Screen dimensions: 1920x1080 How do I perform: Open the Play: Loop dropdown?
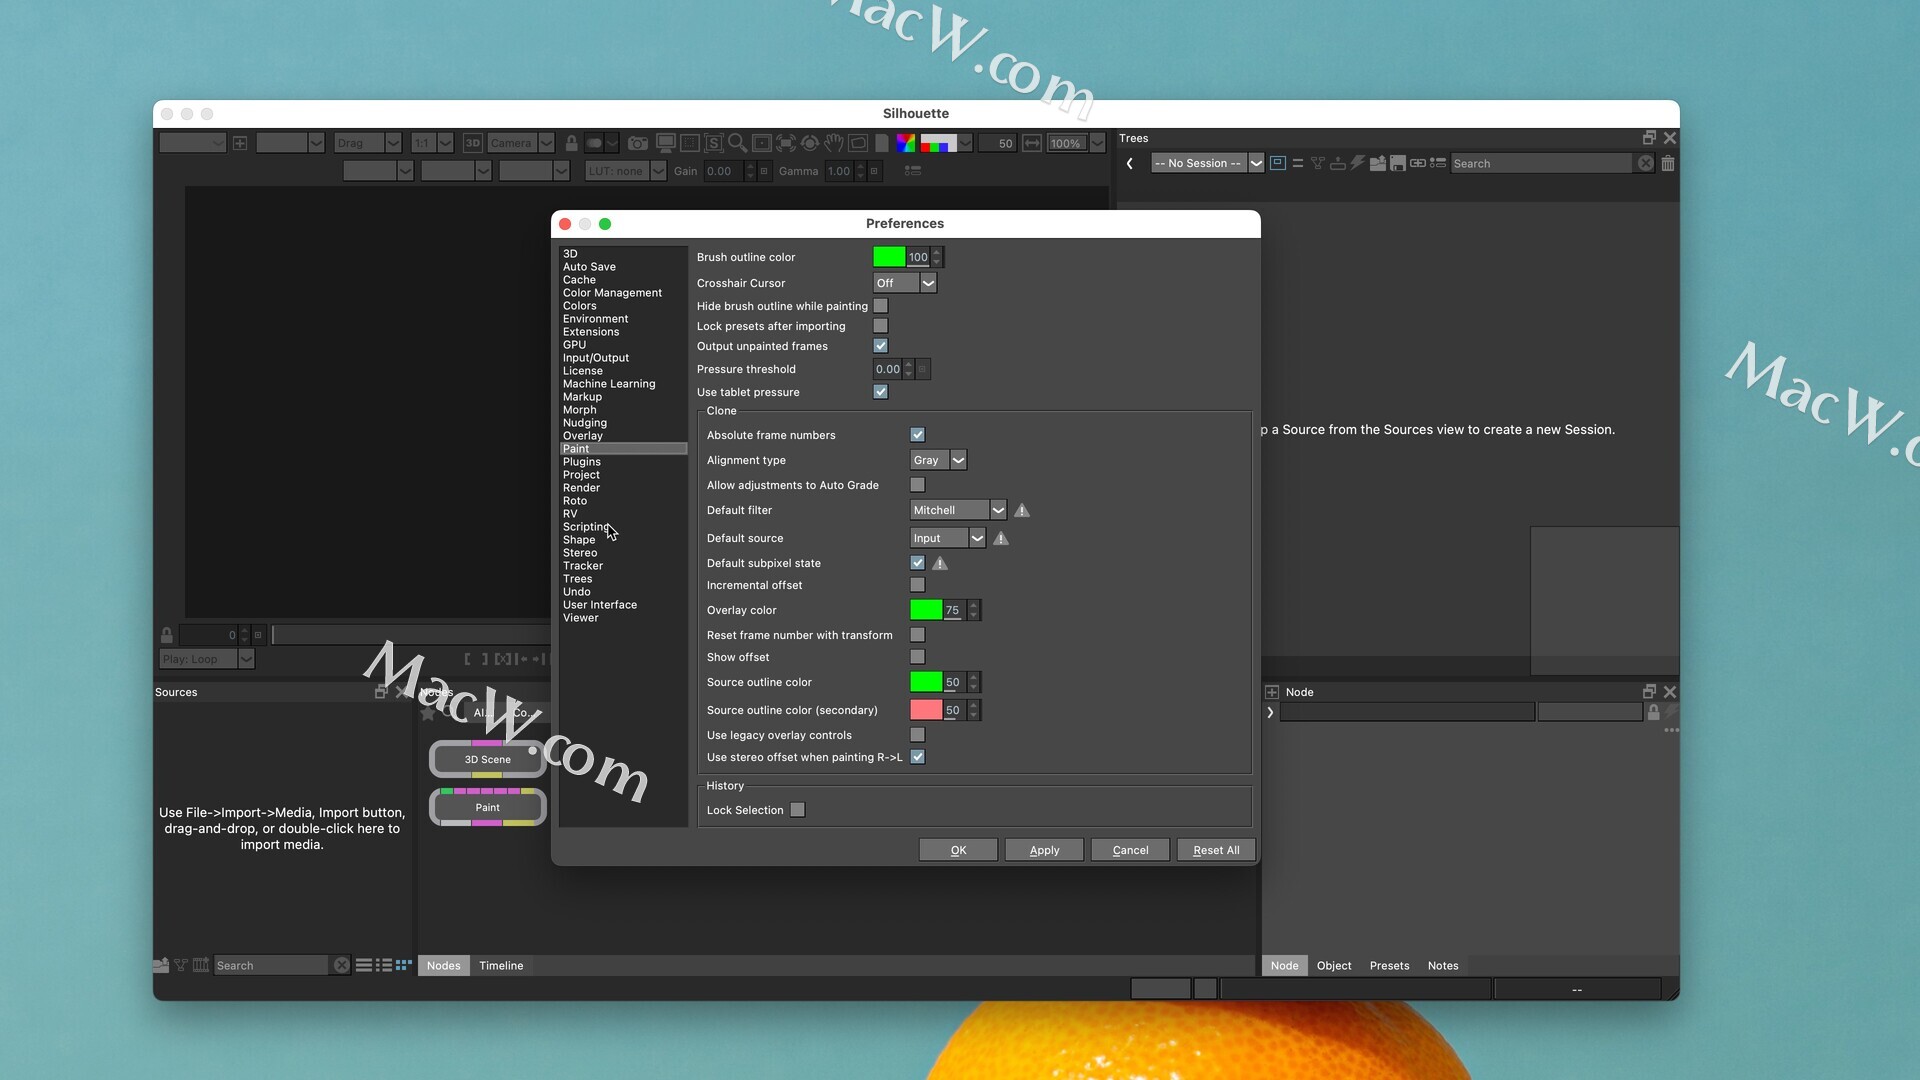207,659
